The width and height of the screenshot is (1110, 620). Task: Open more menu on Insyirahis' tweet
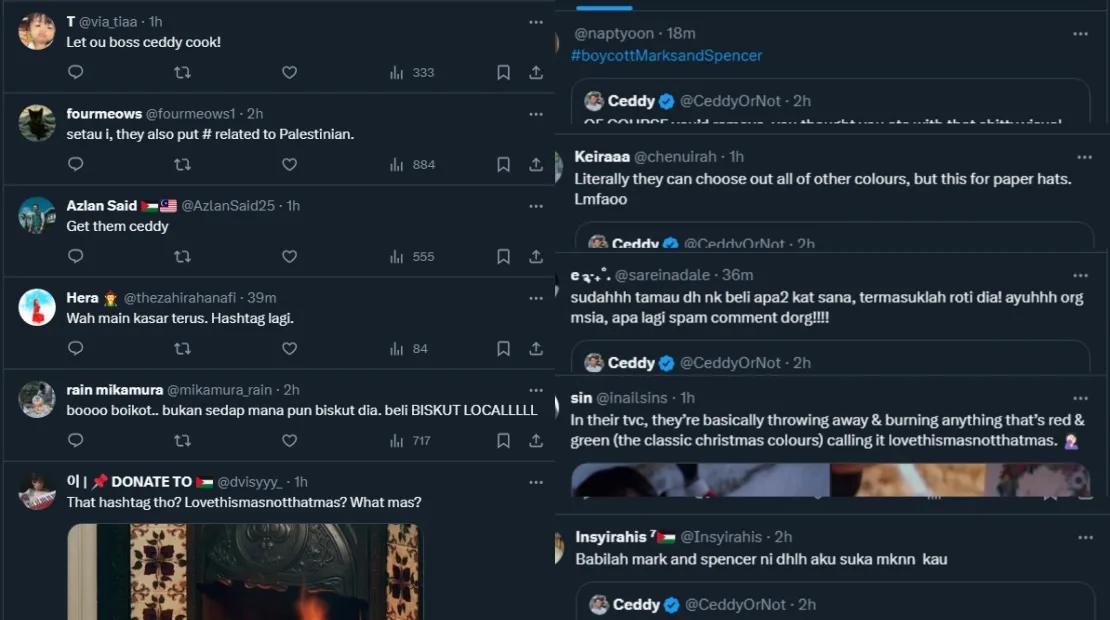(1084, 537)
